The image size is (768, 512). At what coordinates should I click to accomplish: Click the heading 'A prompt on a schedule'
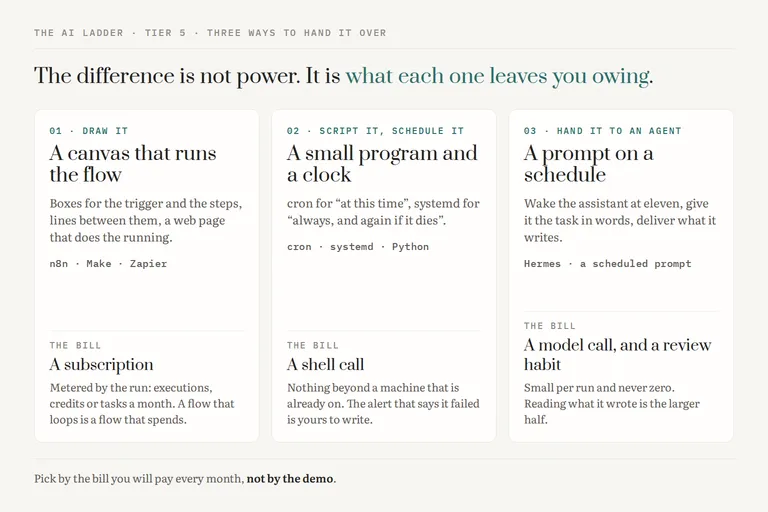589,164
